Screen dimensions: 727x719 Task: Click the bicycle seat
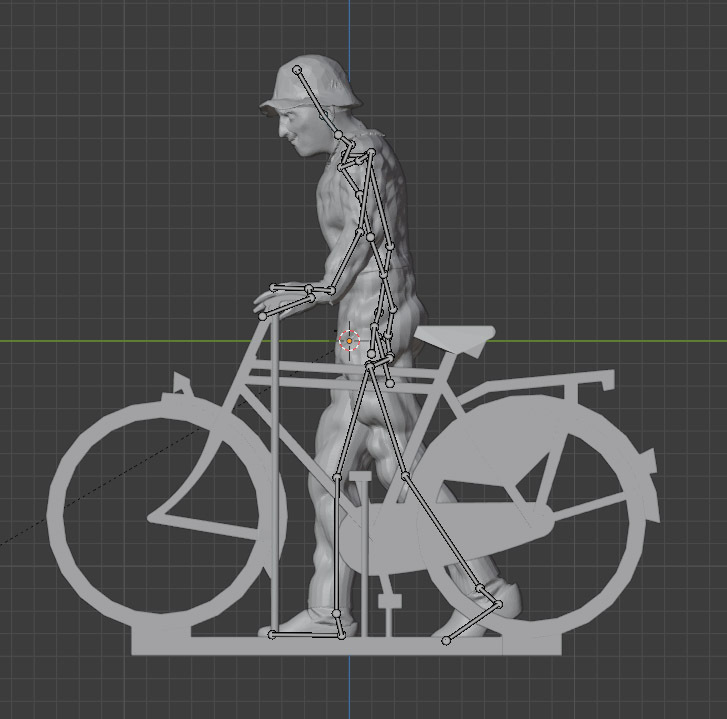click(455, 337)
